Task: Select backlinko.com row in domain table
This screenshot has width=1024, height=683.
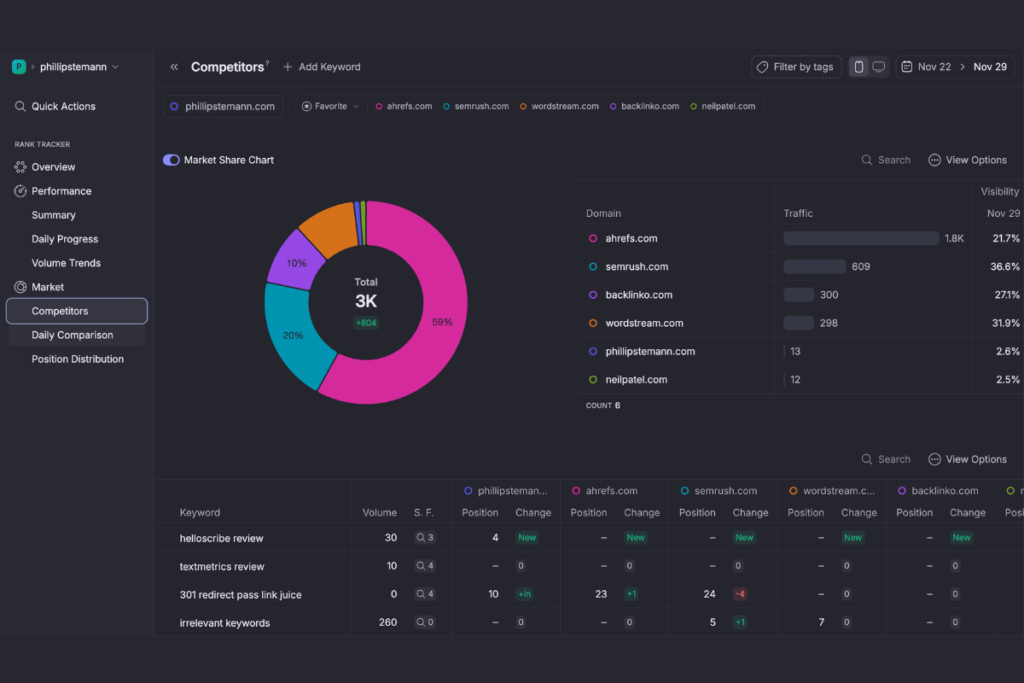Action: [x=800, y=294]
